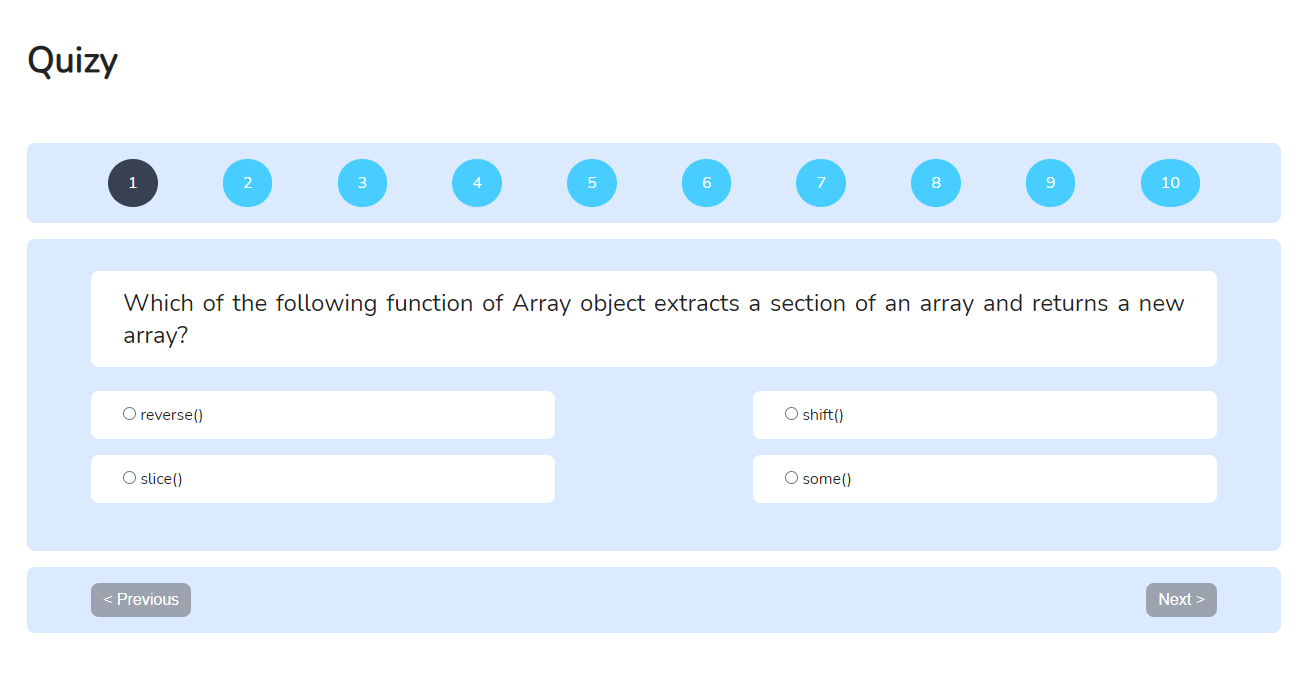Jump to quiz question 3
The width and height of the screenshot is (1308, 684).
point(362,183)
